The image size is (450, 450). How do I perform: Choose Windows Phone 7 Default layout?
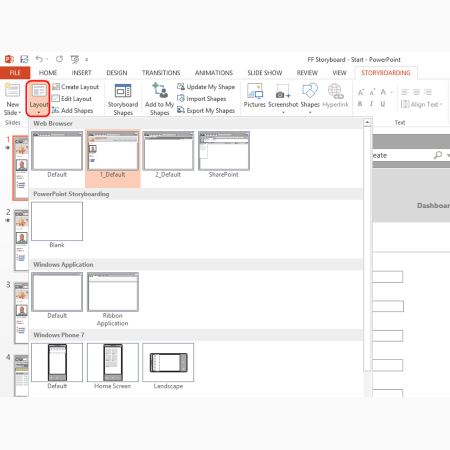coord(57,366)
